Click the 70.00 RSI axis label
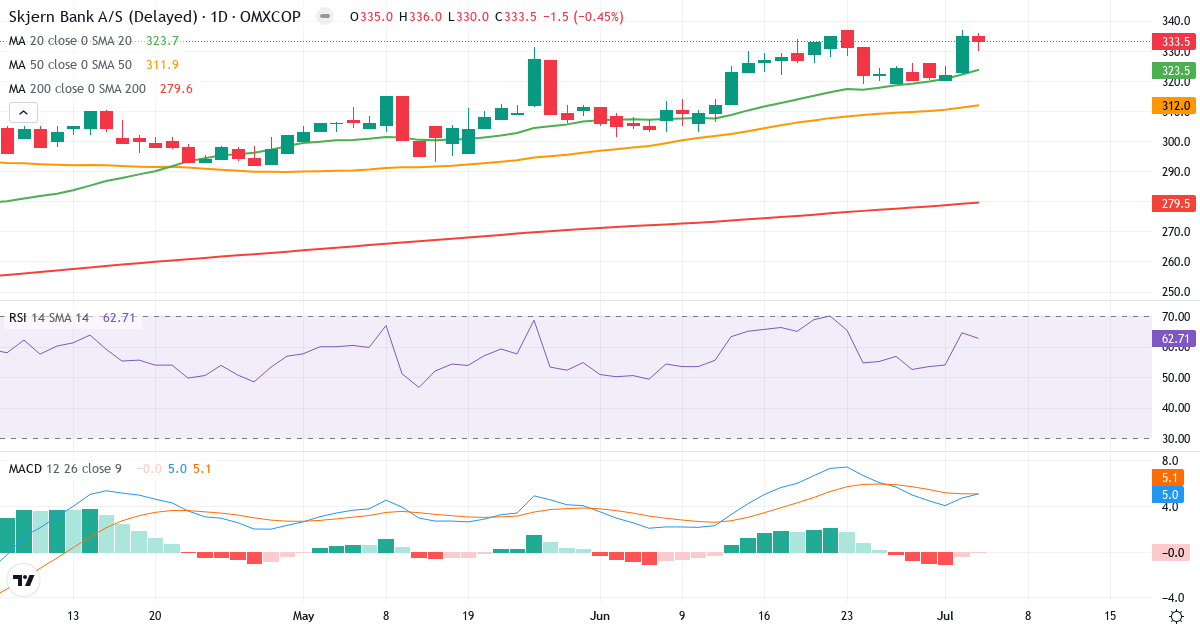1200x630 pixels. (x=1175, y=317)
